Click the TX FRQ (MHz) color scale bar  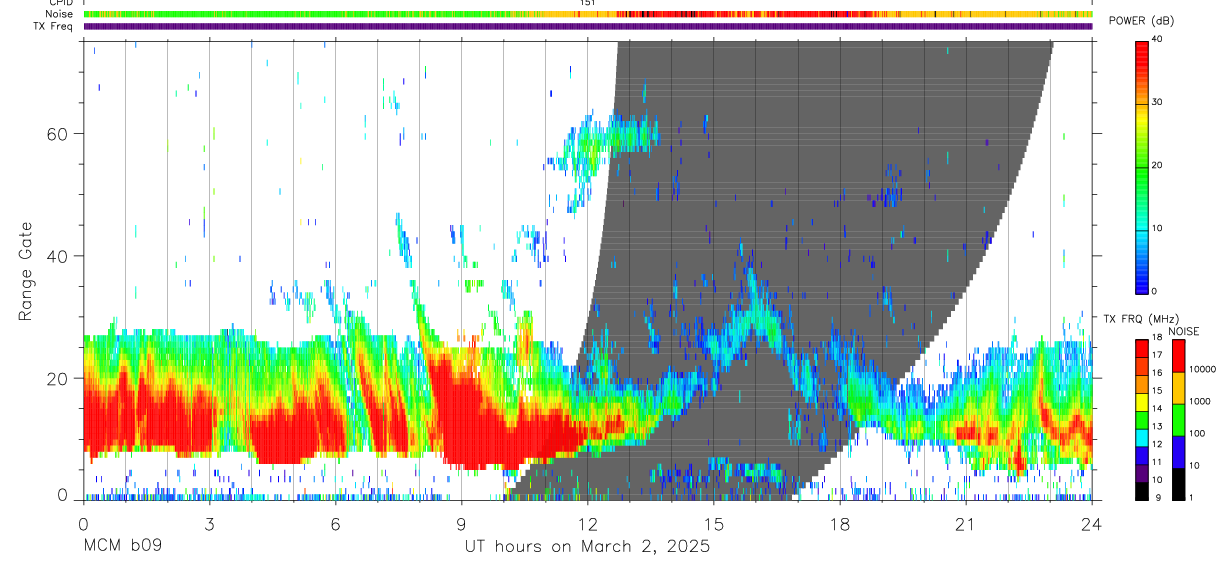(x=1142, y=419)
